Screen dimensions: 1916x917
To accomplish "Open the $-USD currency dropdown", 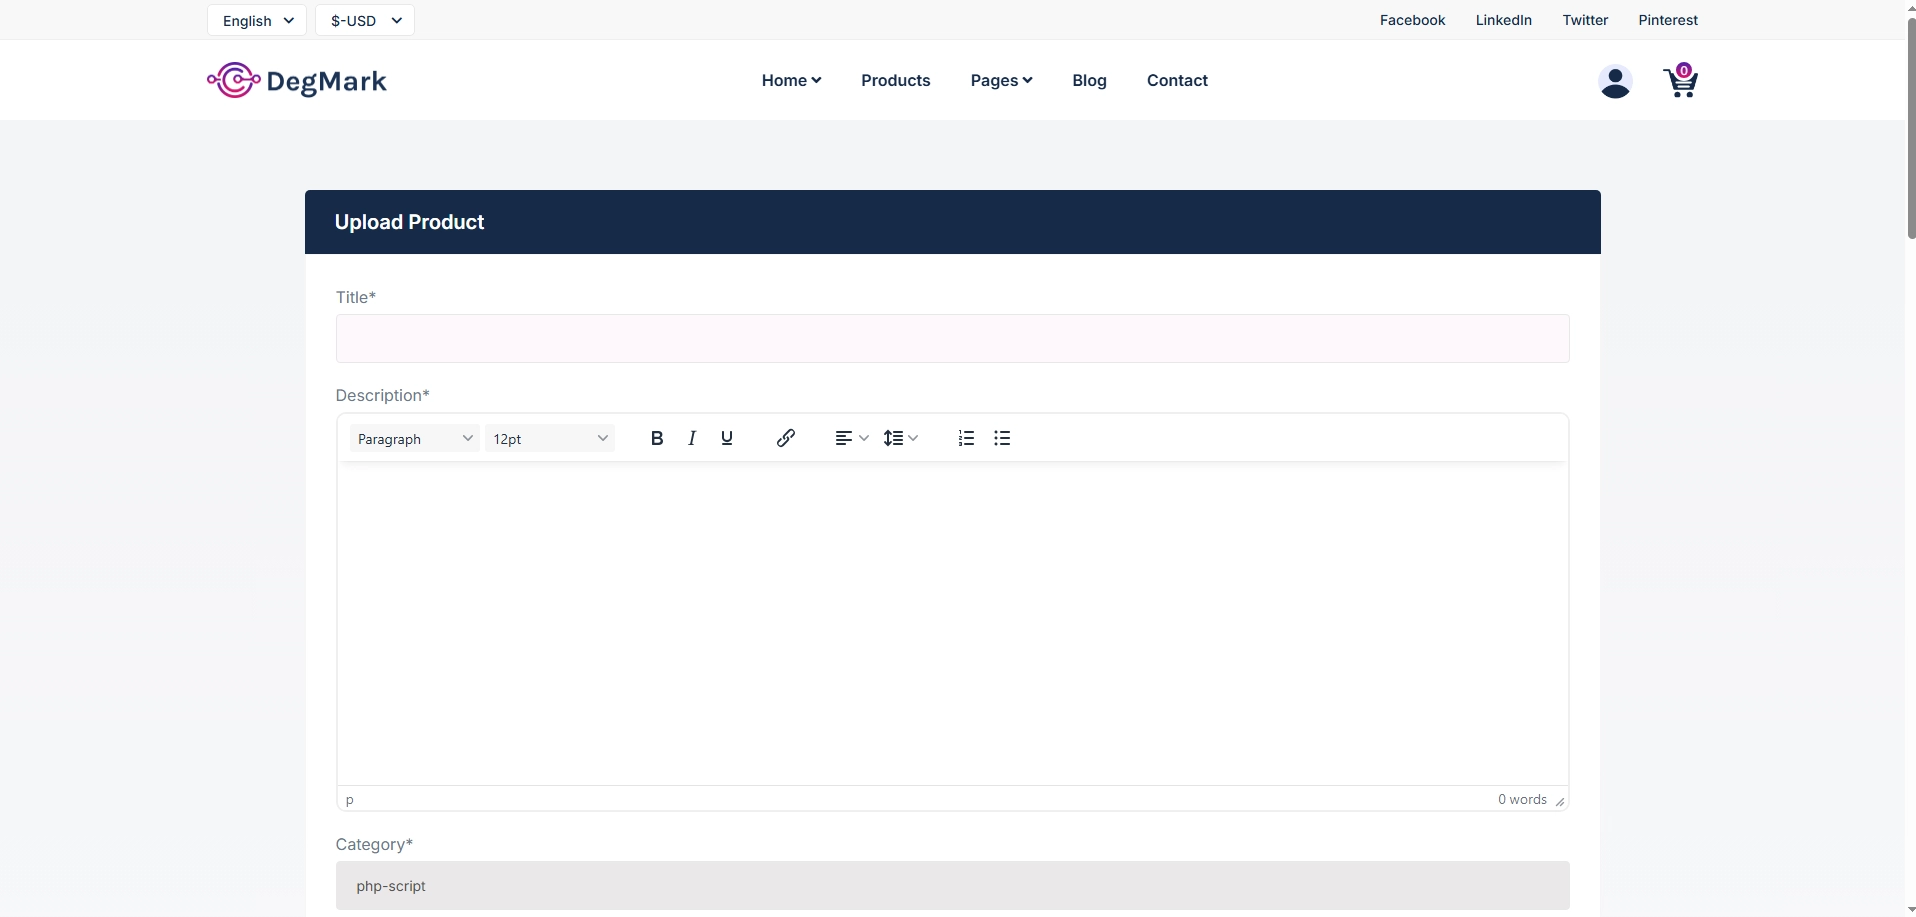I will (x=365, y=20).
